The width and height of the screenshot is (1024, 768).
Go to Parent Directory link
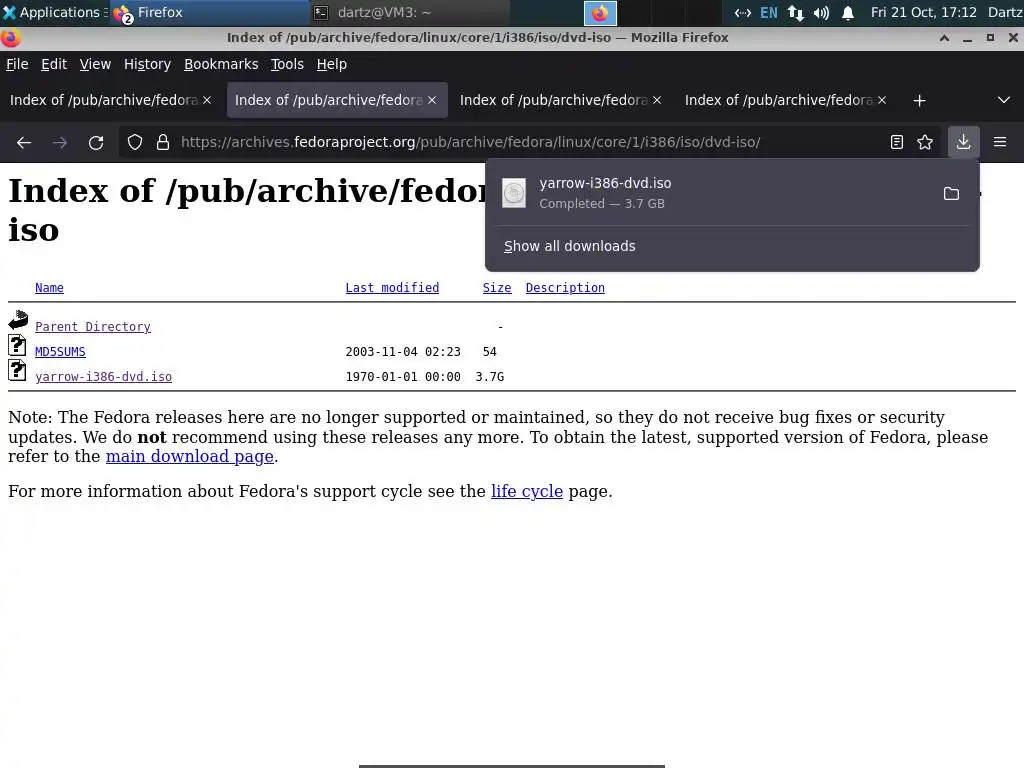(93, 327)
